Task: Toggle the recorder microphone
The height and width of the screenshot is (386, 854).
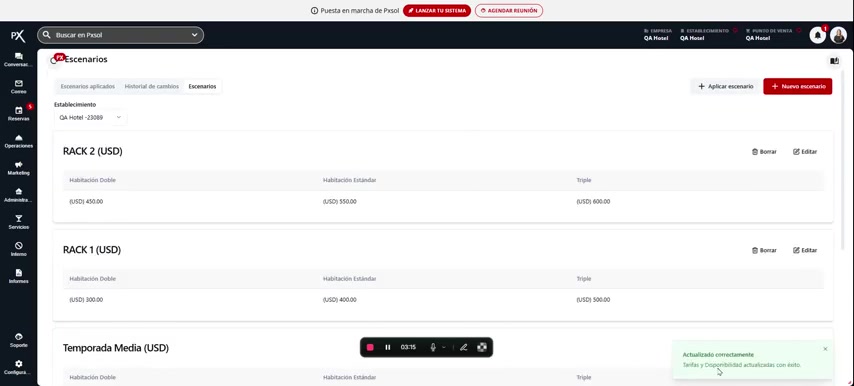Action: tap(433, 347)
